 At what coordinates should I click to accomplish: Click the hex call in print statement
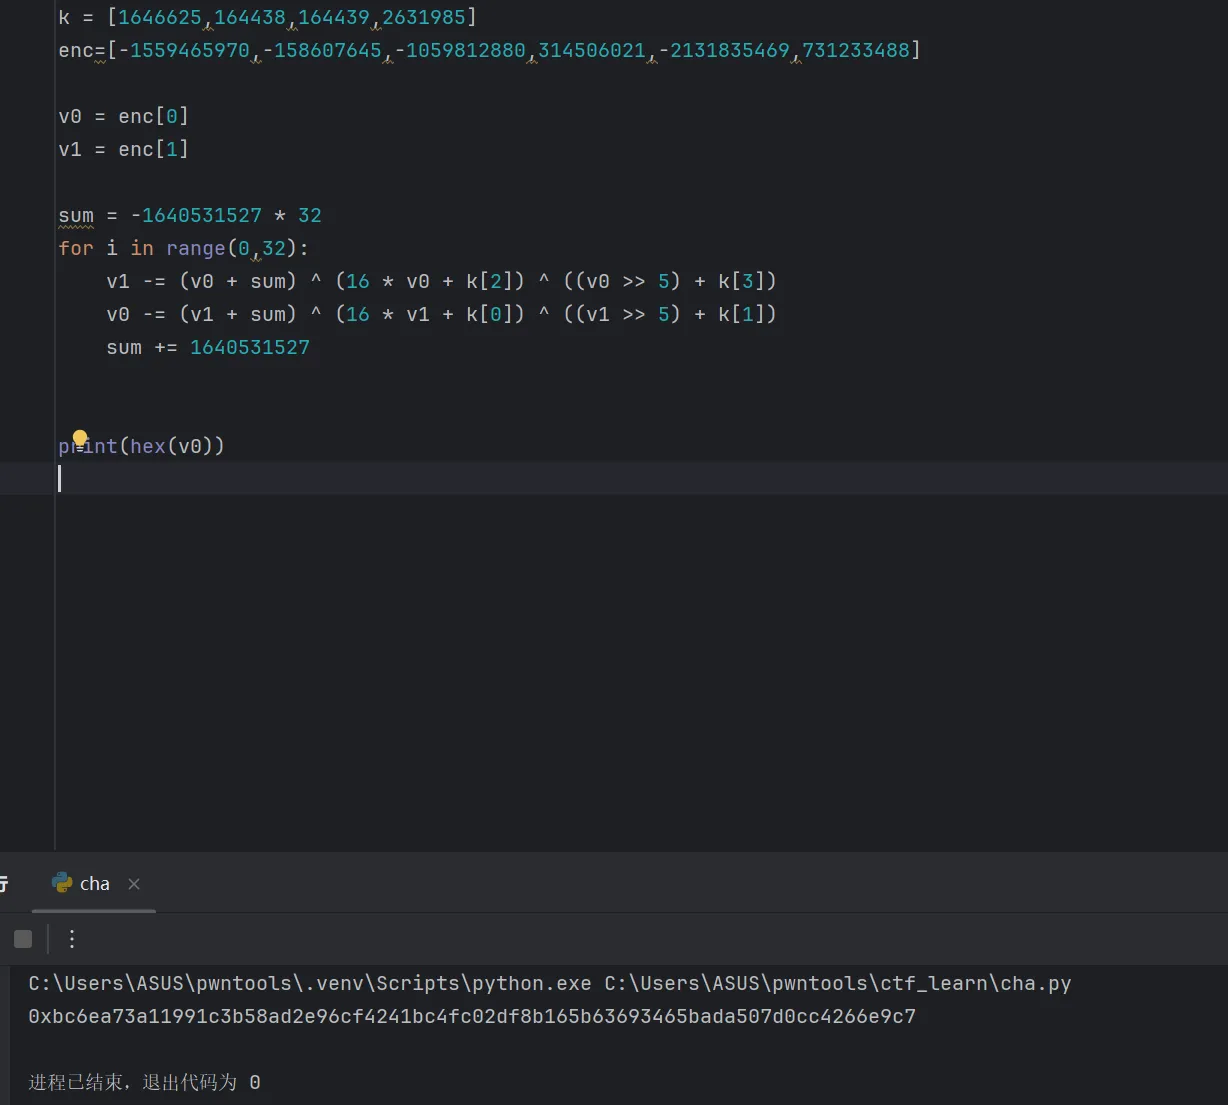tap(147, 446)
